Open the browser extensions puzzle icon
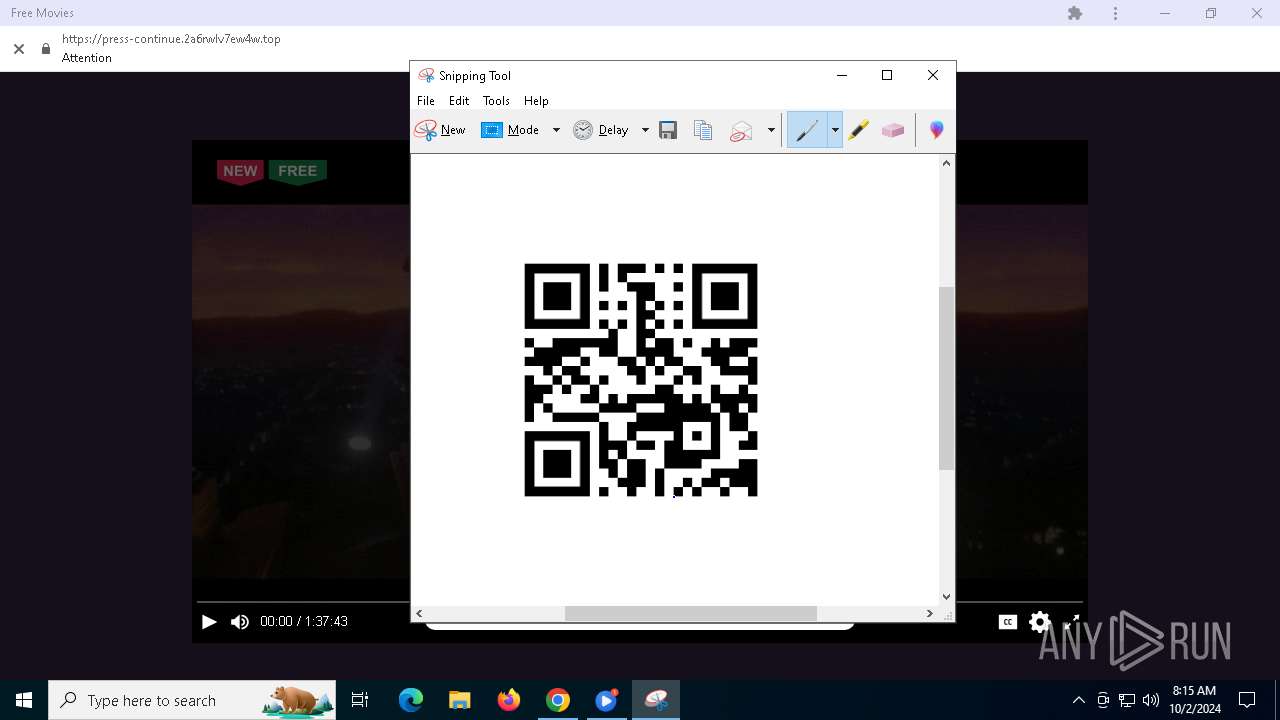The height and width of the screenshot is (720, 1280). (x=1075, y=13)
